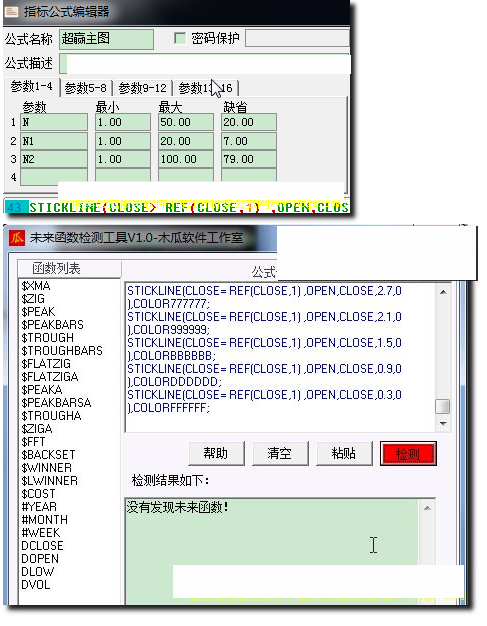The width and height of the screenshot is (487, 626).
Task: Switch to the 参数5-8 tab
Action: 85,87
